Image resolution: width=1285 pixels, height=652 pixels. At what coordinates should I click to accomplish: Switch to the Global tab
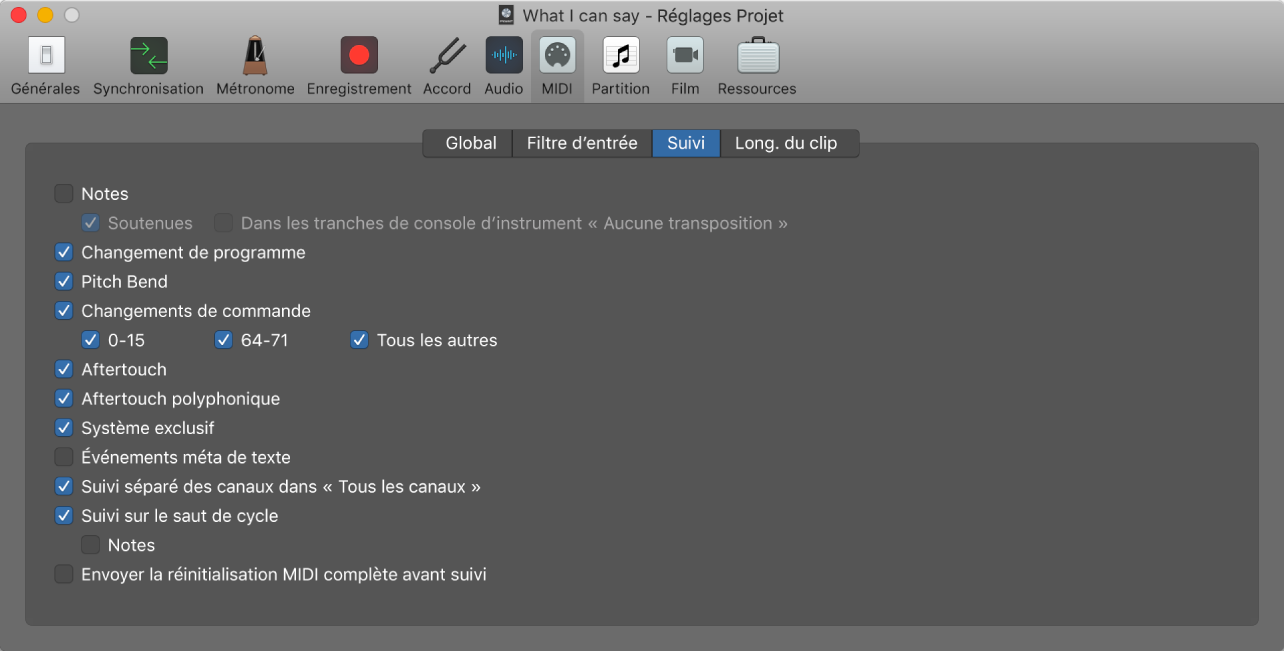[x=468, y=143]
